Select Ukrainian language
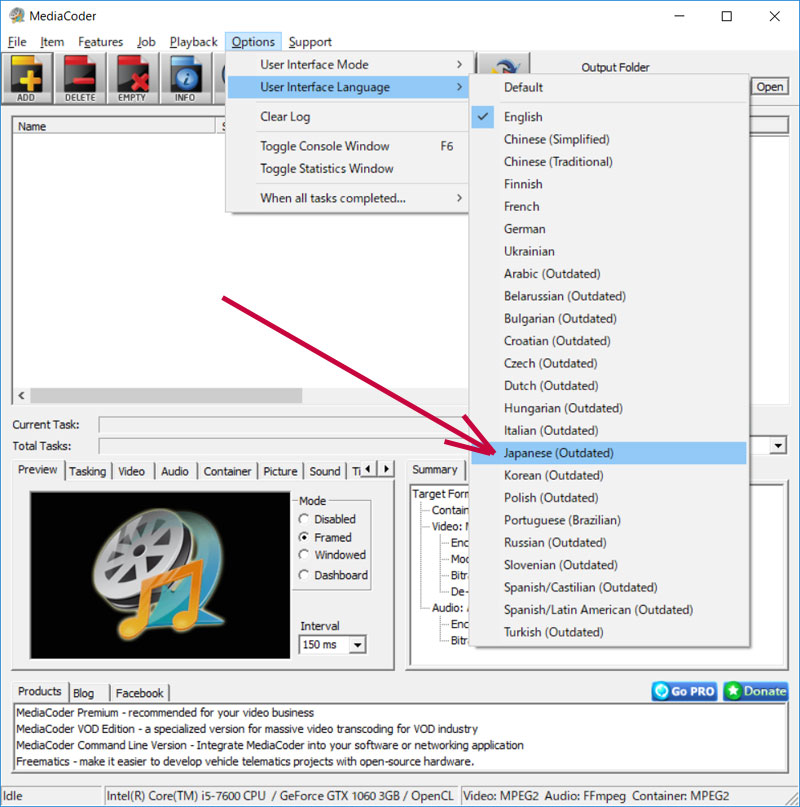Image resolution: width=800 pixels, height=807 pixels. 608,251
